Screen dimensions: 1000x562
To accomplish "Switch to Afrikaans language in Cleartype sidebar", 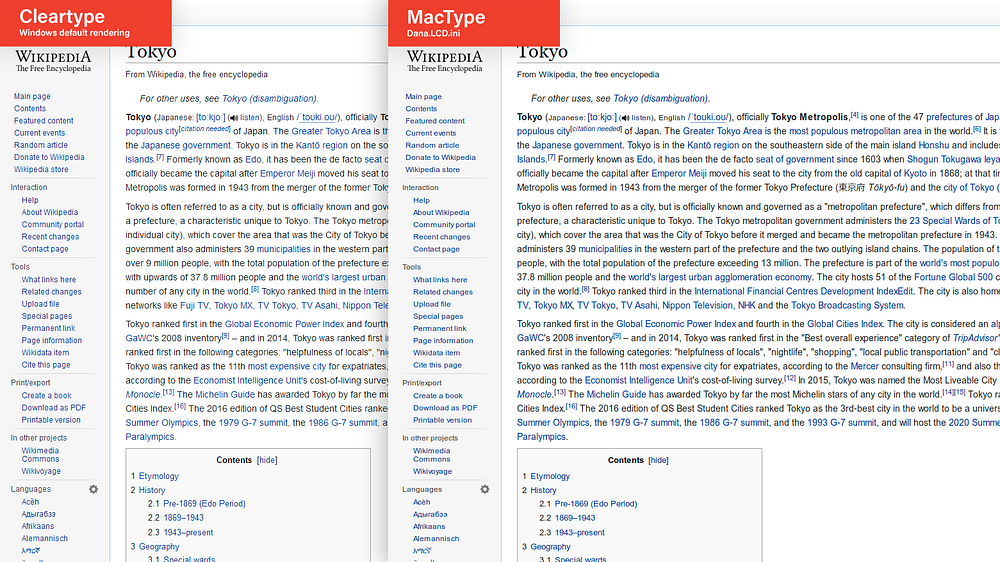I will click(x=38, y=526).
